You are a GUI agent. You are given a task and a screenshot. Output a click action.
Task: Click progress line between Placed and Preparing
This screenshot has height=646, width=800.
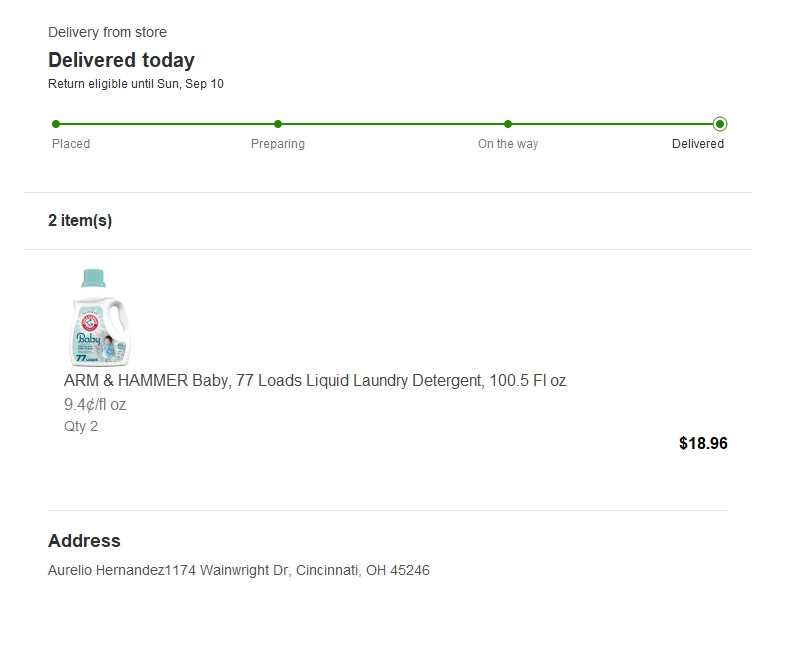tap(167, 124)
